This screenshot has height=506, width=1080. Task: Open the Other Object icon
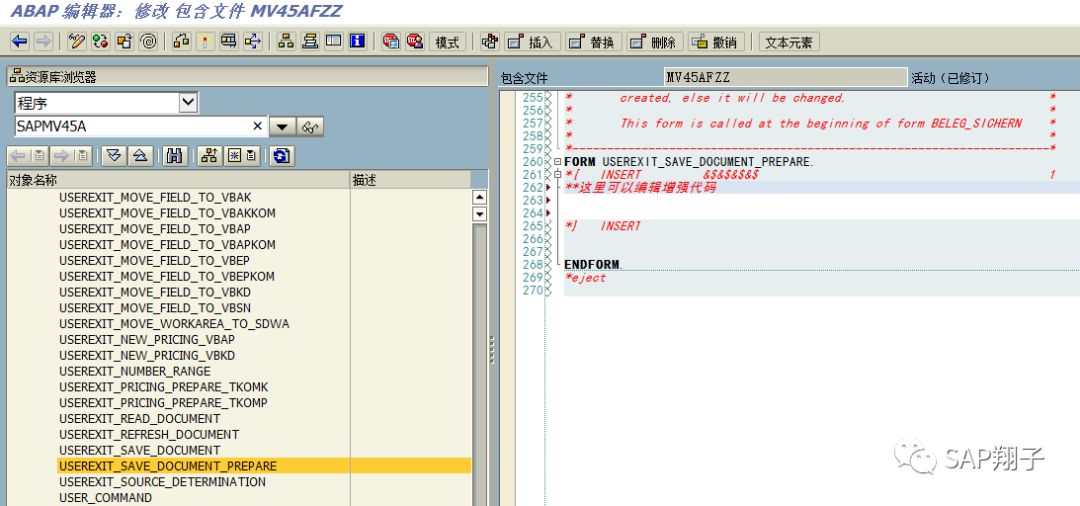coord(124,41)
